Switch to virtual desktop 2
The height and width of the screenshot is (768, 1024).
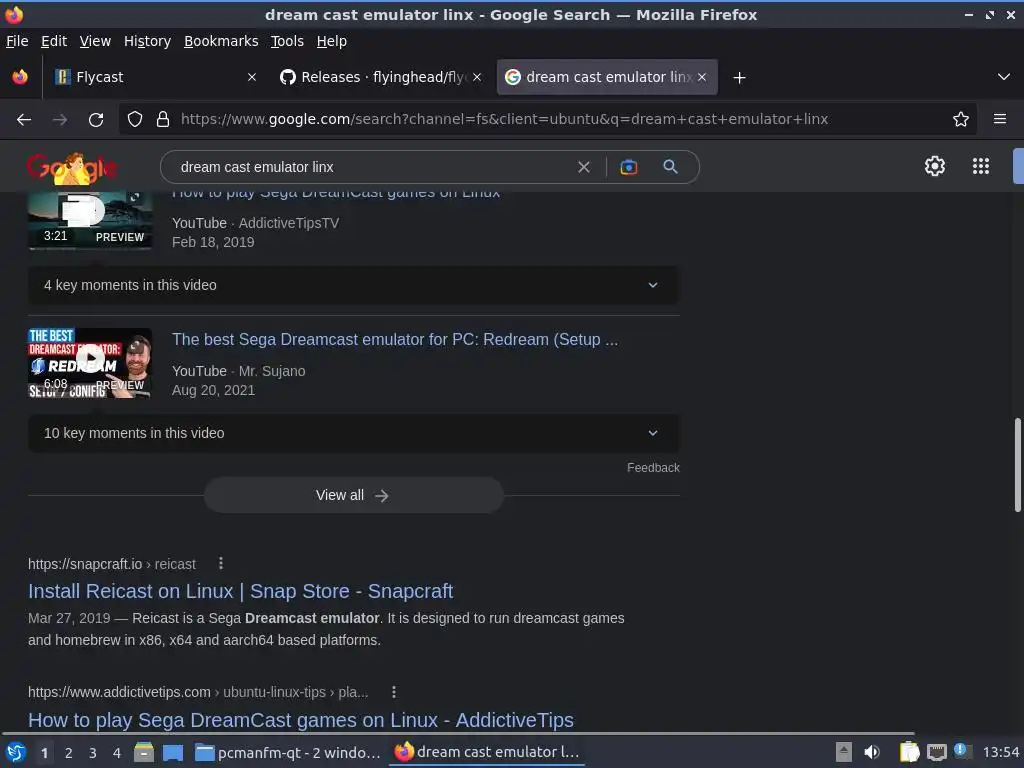pyautogui.click(x=69, y=753)
